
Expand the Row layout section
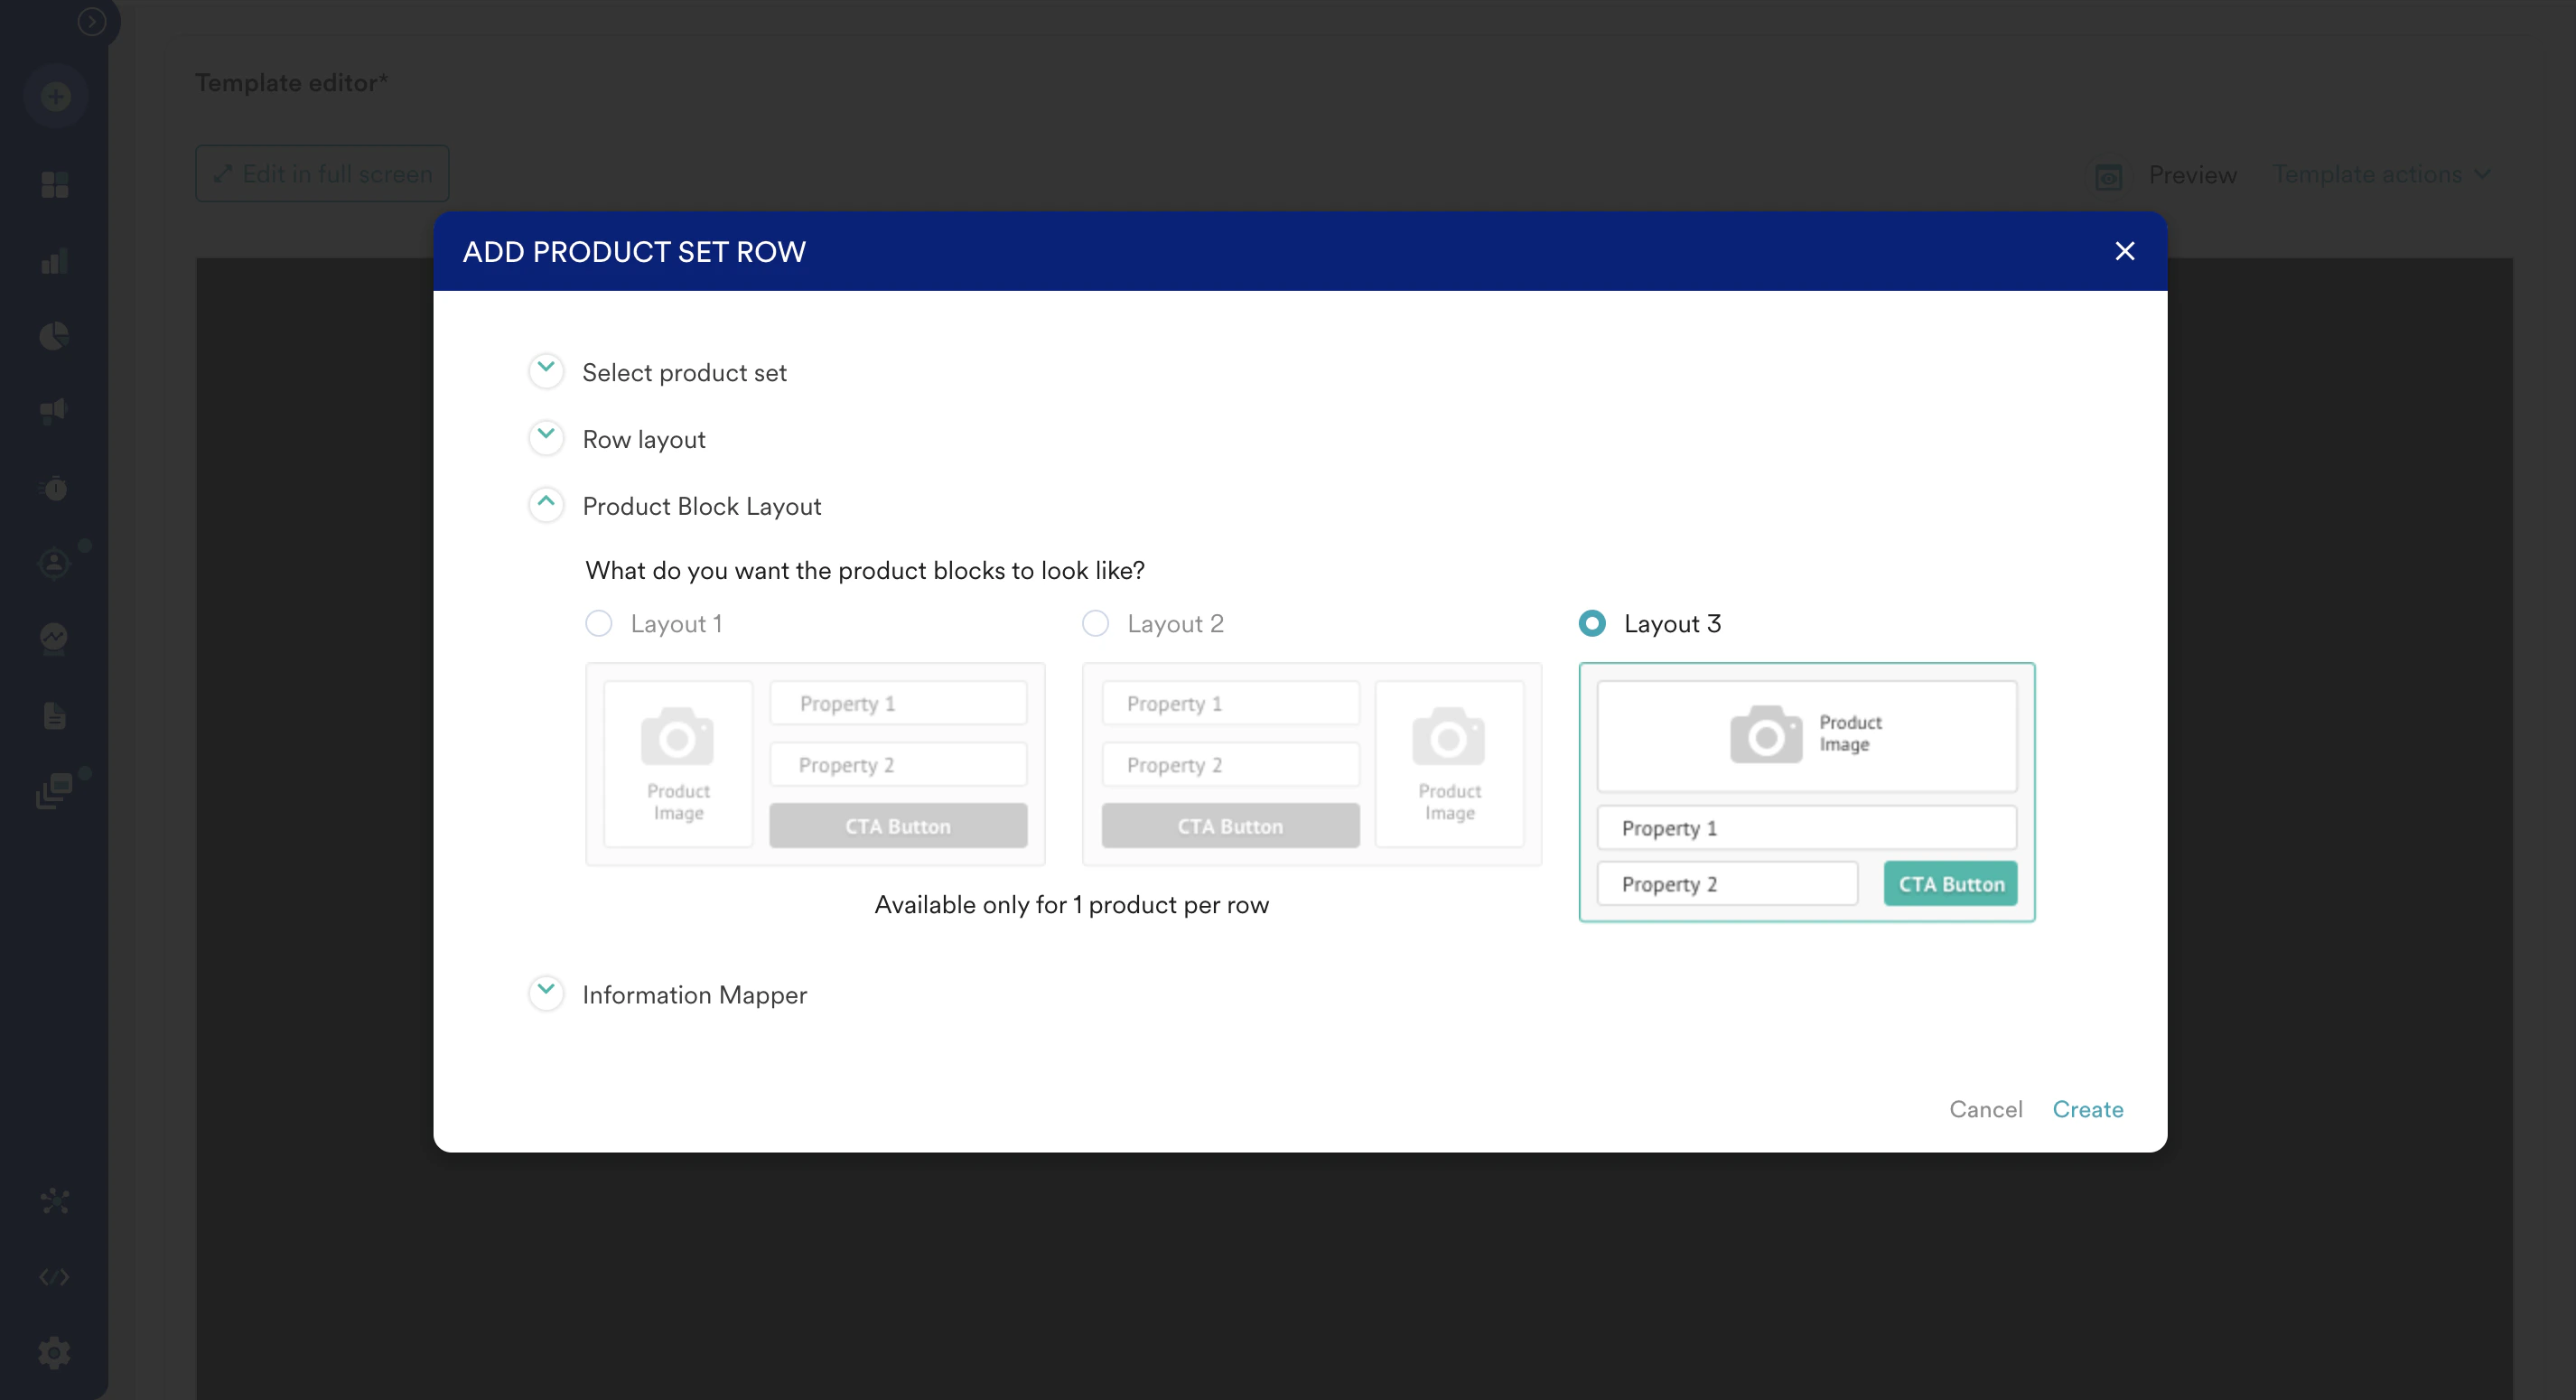(x=546, y=438)
